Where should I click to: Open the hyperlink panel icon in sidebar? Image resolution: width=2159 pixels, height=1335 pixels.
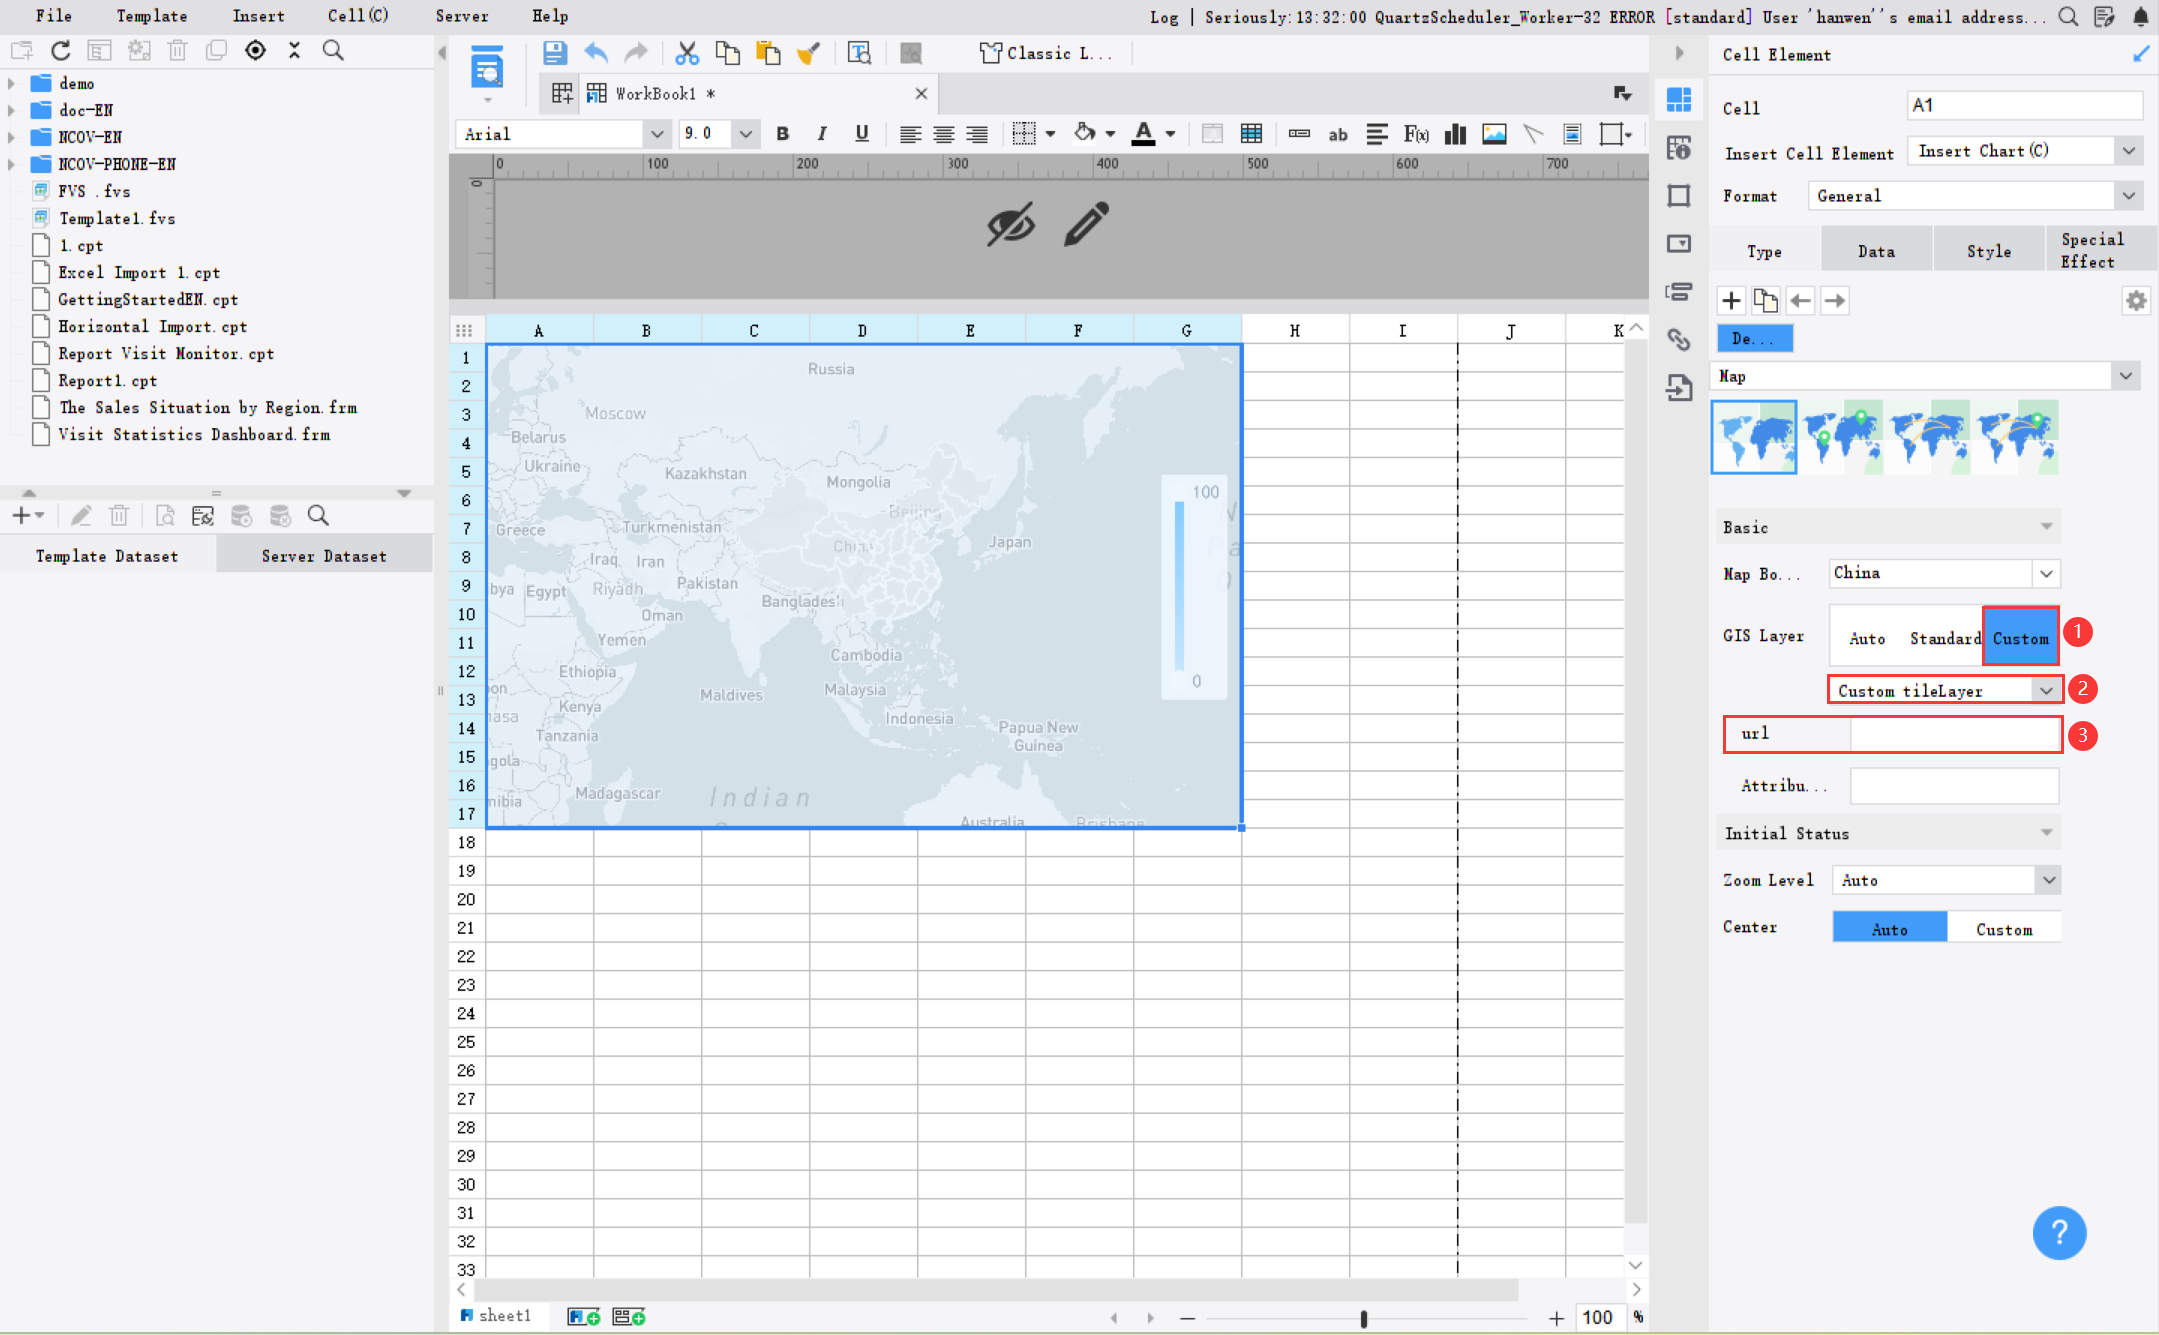pyautogui.click(x=1679, y=339)
